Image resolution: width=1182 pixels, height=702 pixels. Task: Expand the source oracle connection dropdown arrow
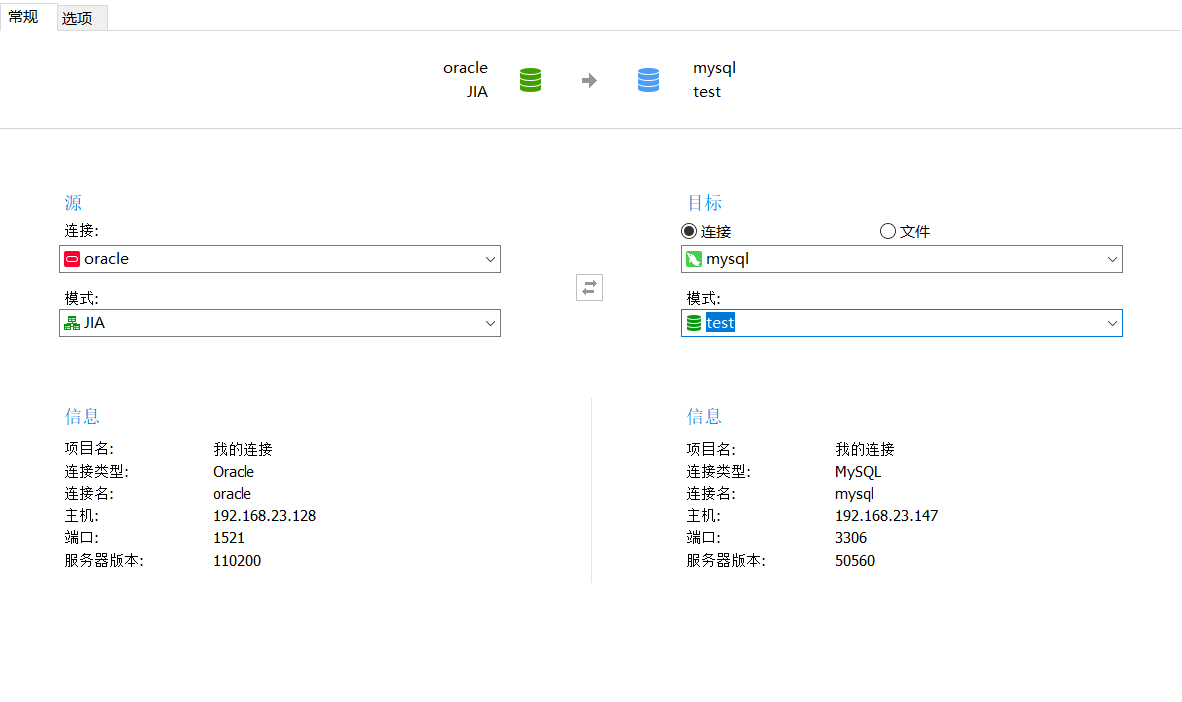(x=490, y=259)
